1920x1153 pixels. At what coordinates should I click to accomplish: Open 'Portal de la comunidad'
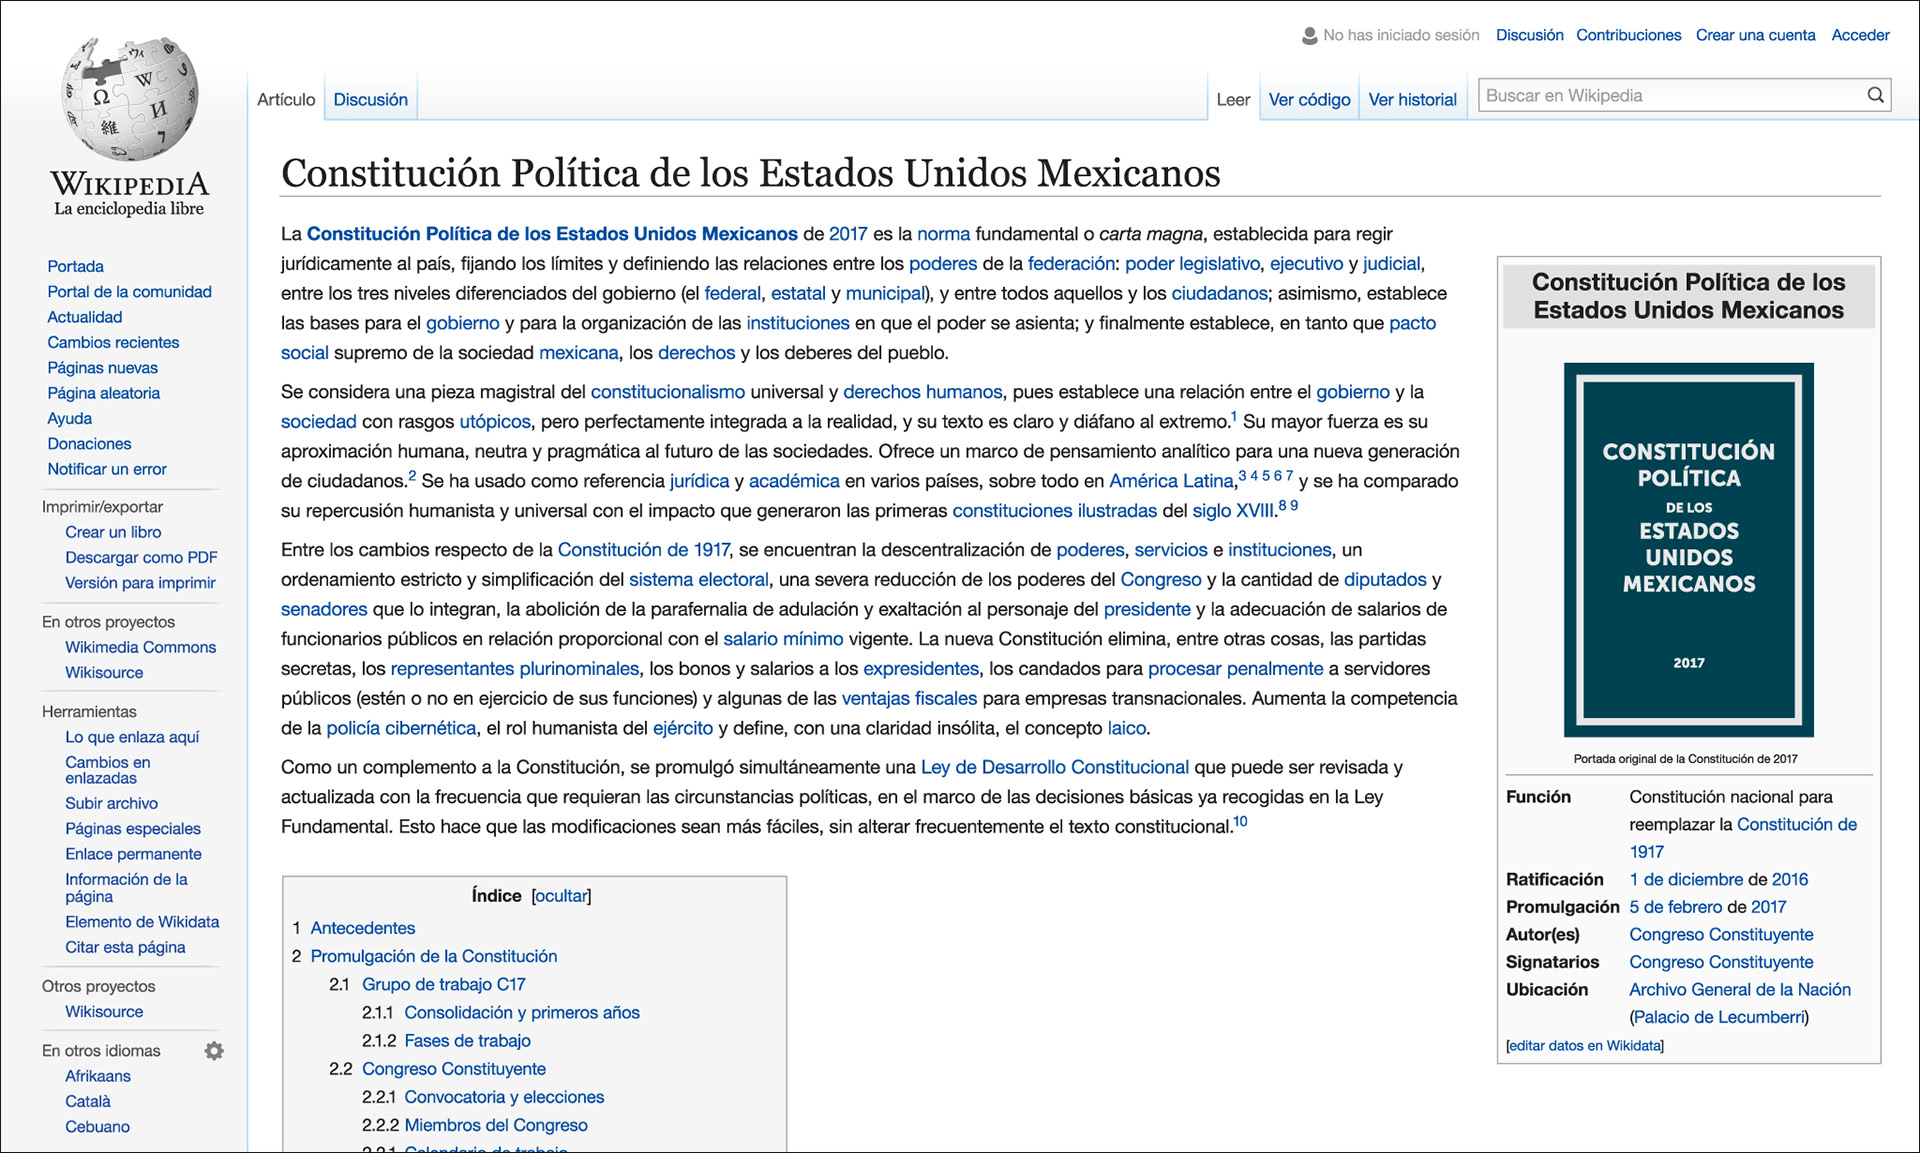point(129,291)
